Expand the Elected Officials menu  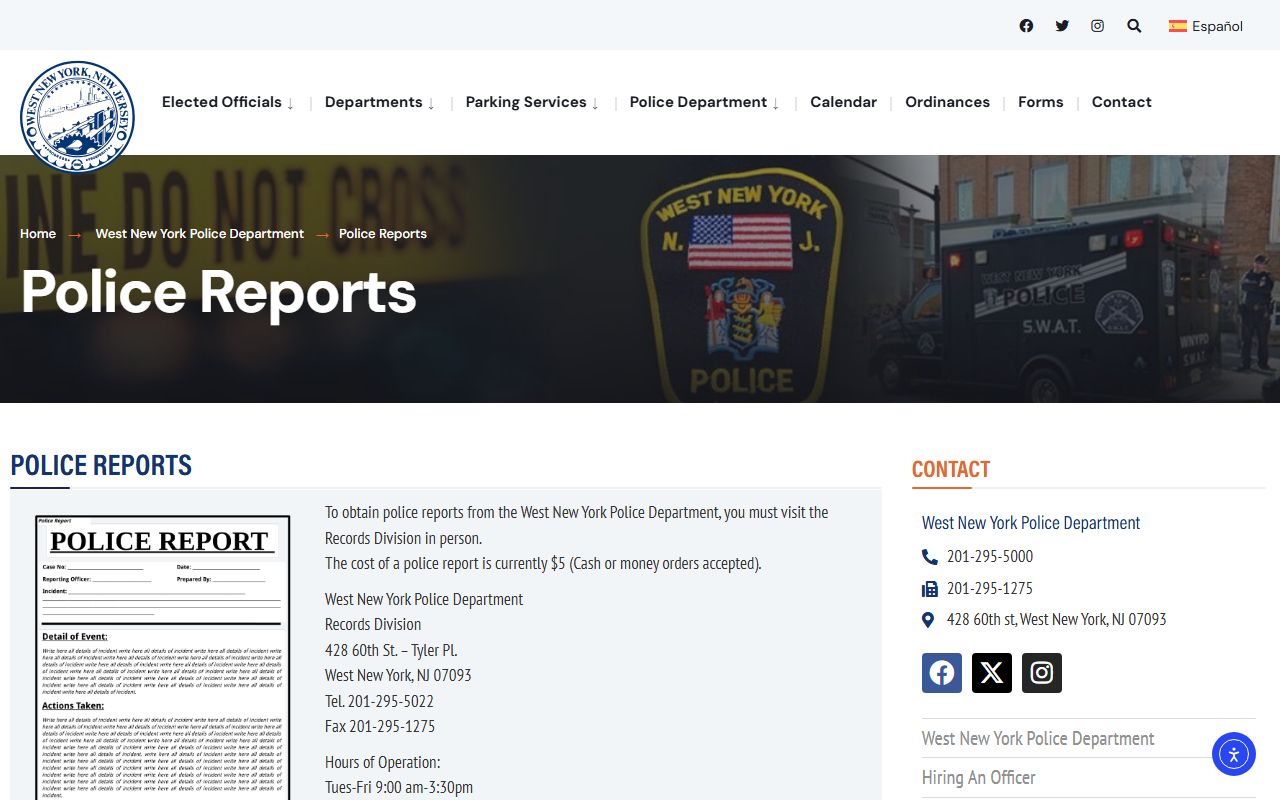click(228, 102)
